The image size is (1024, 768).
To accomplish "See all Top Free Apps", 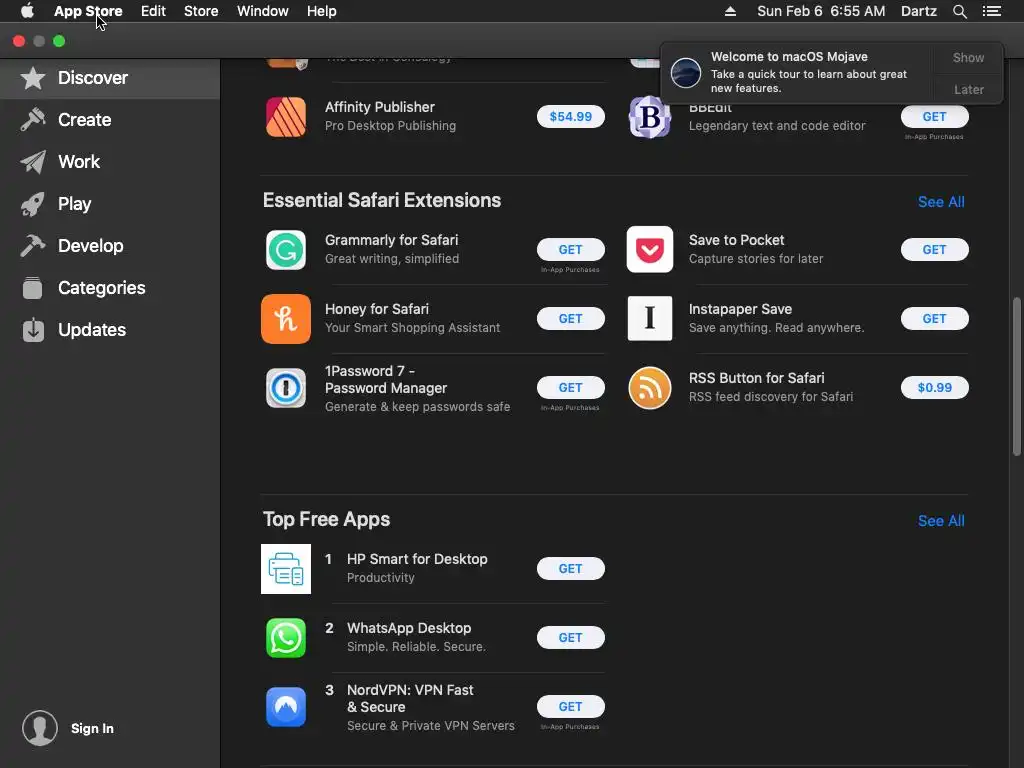I will tap(941, 520).
